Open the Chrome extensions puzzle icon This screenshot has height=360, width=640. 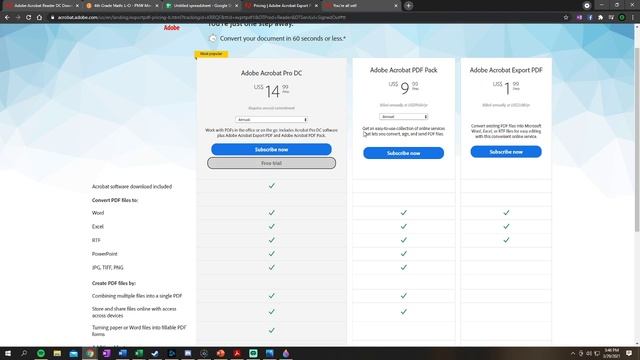600,18
